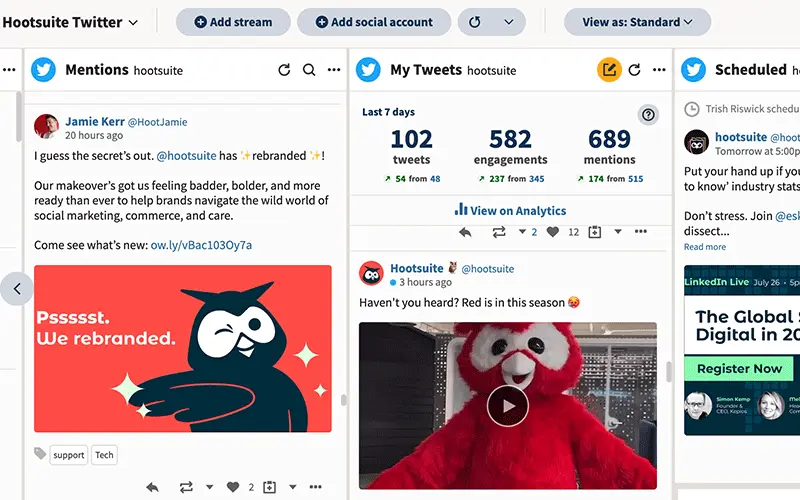Viewport: 800px width, 500px height.
Task: Search within the Mentions stream
Action: [x=309, y=70]
